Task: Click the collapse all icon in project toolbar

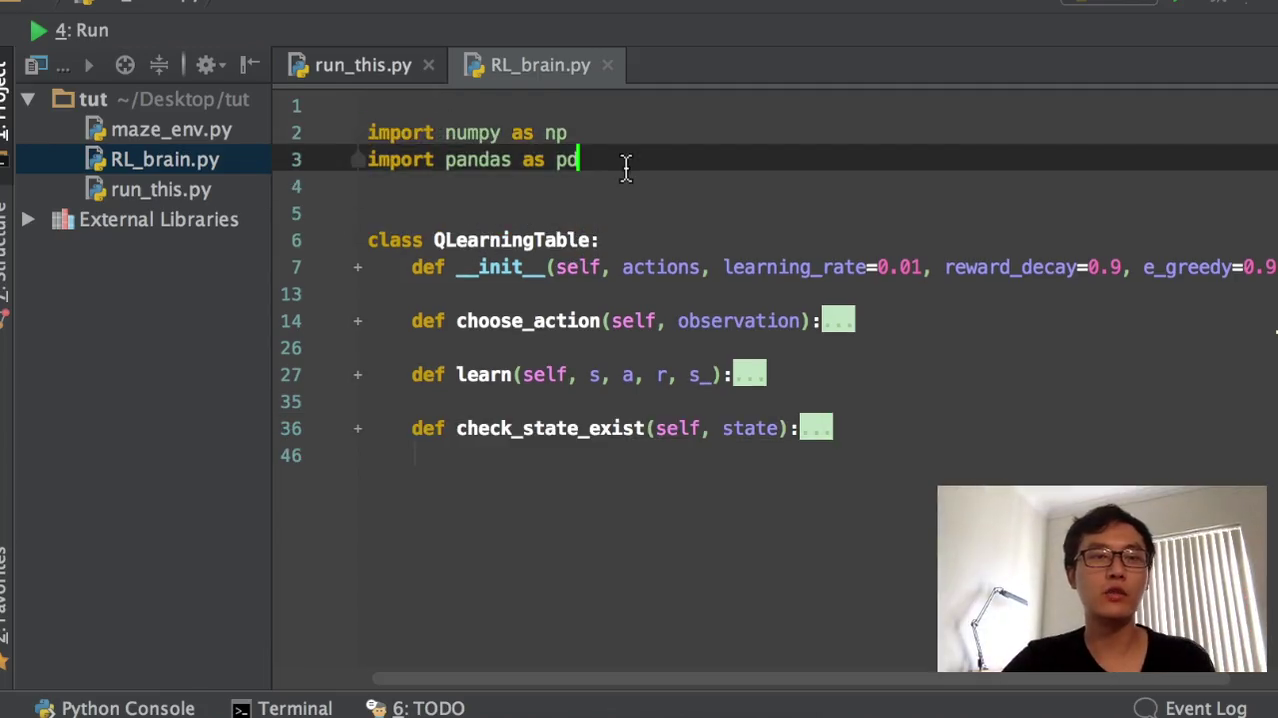Action: [159, 66]
